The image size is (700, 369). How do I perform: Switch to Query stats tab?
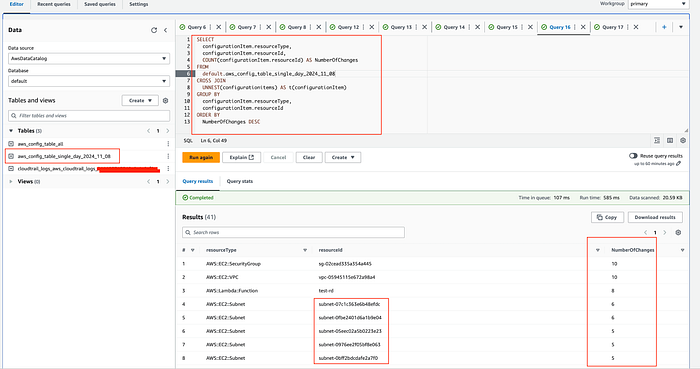click(x=240, y=181)
